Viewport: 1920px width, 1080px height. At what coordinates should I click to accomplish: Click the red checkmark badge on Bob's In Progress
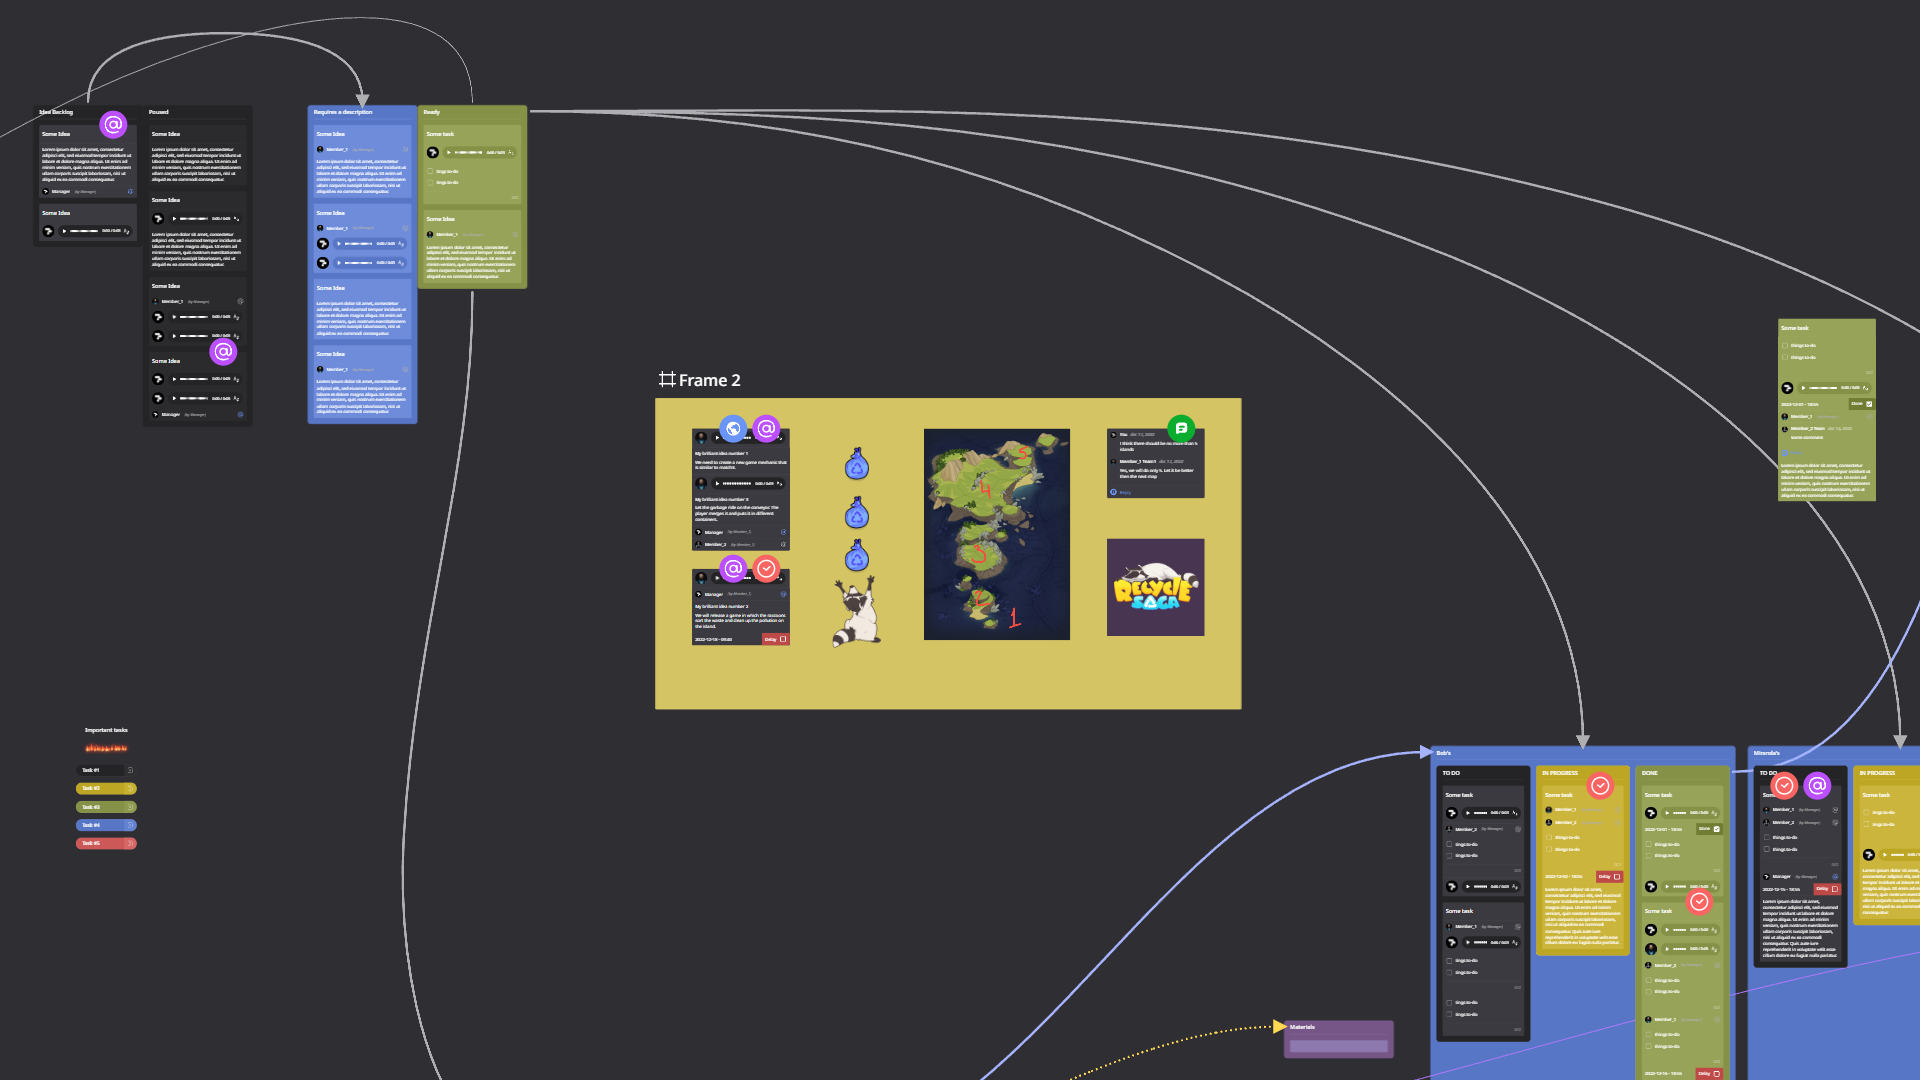pos(1600,786)
